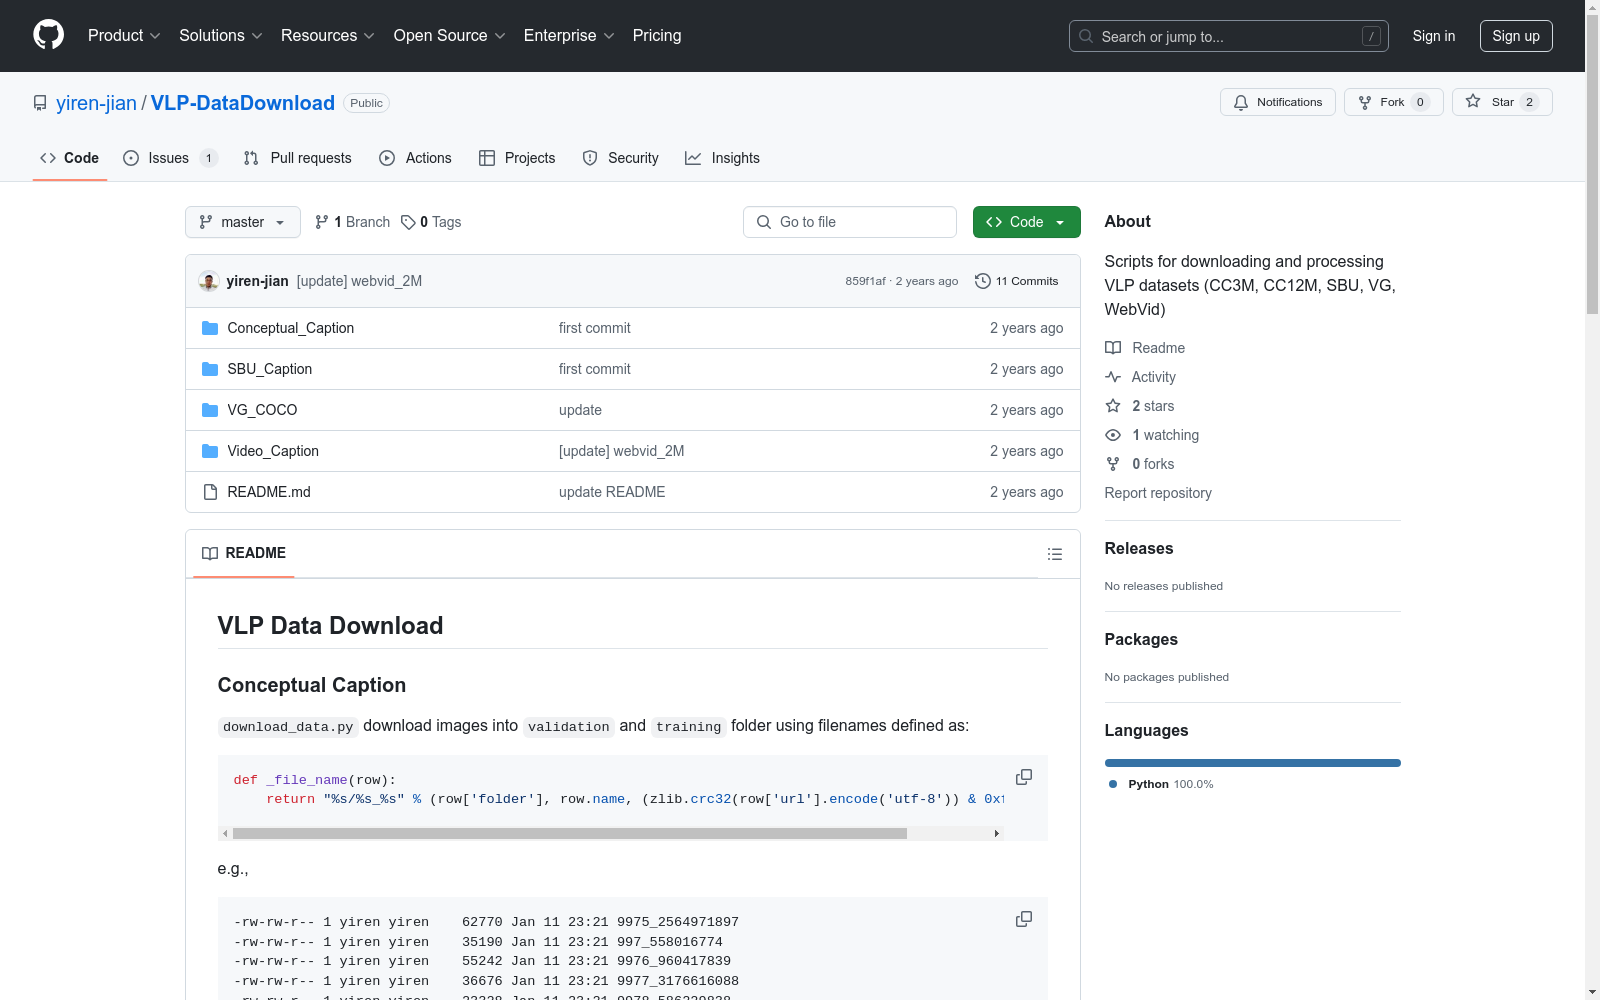Open the SBU_Caption folder

[x=270, y=369]
